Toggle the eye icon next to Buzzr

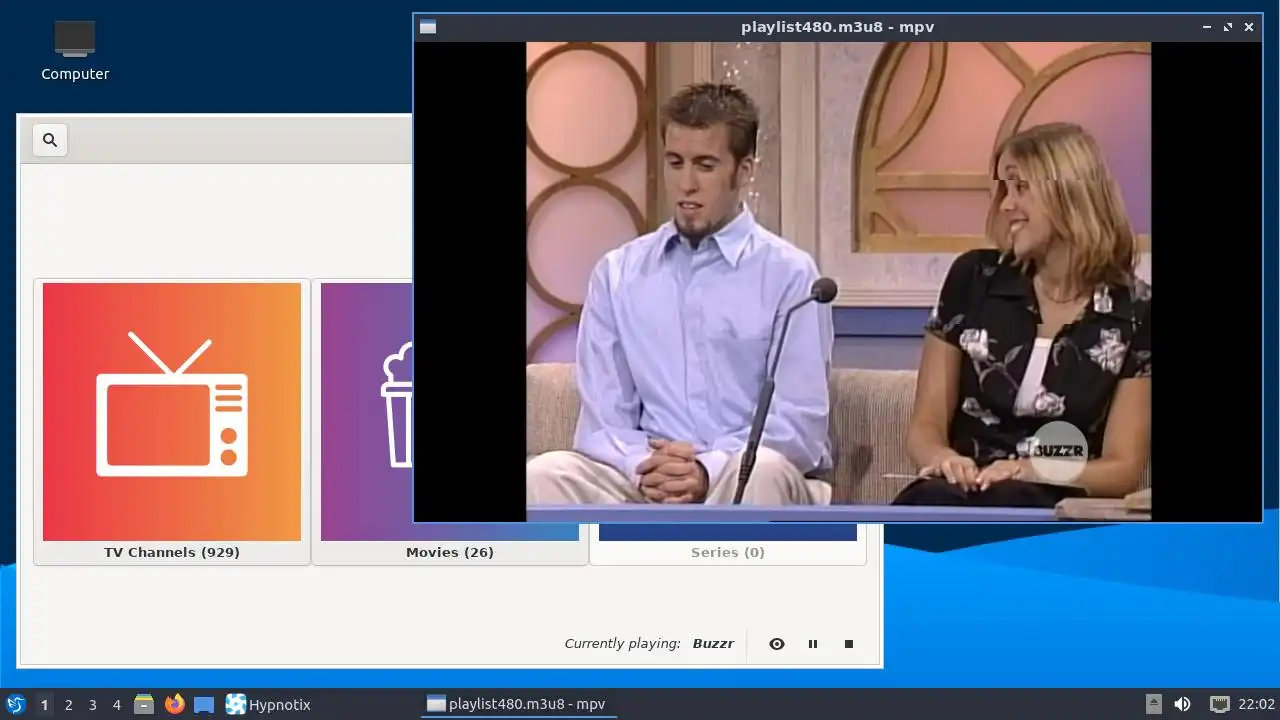[777, 644]
